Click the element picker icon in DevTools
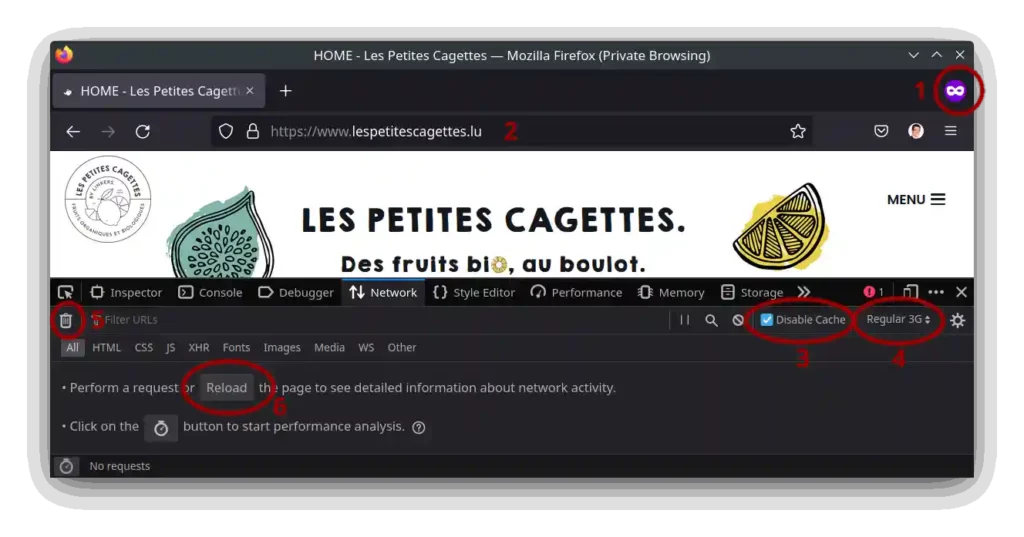 65,293
